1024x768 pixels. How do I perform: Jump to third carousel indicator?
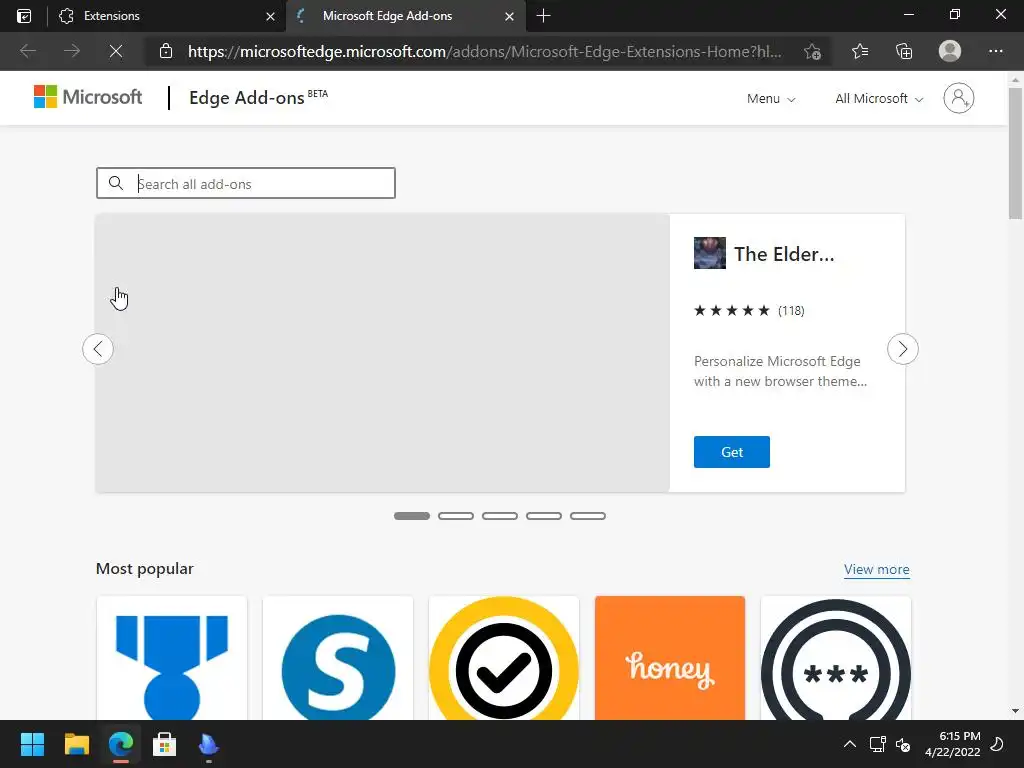pyautogui.click(x=500, y=516)
